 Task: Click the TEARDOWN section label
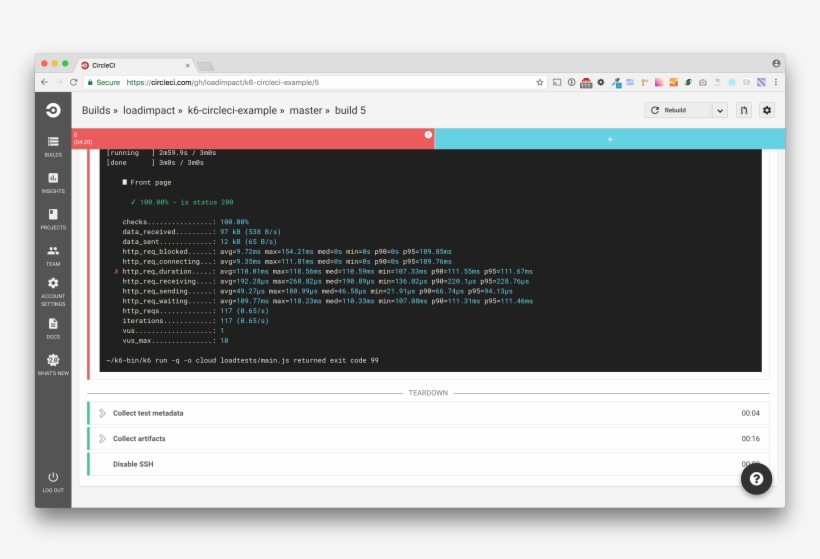(428, 393)
